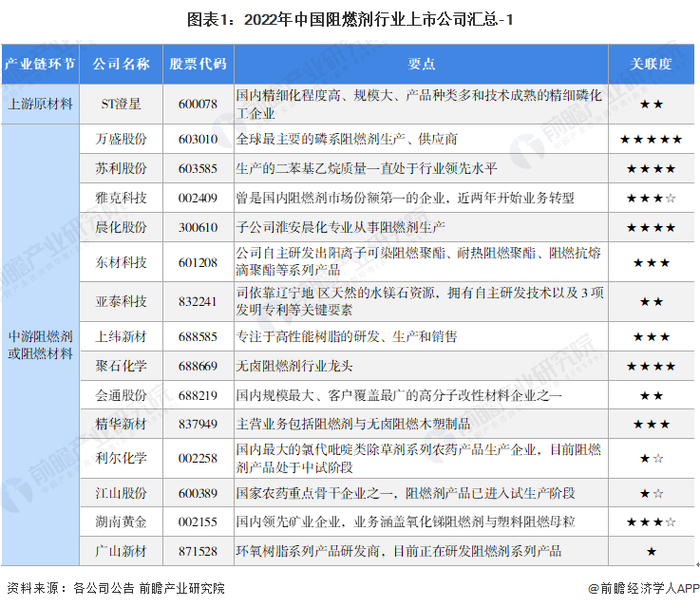The image size is (700, 608).
Task: Click stock code 832241
Action: pyautogui.click(x=198, y=301)
